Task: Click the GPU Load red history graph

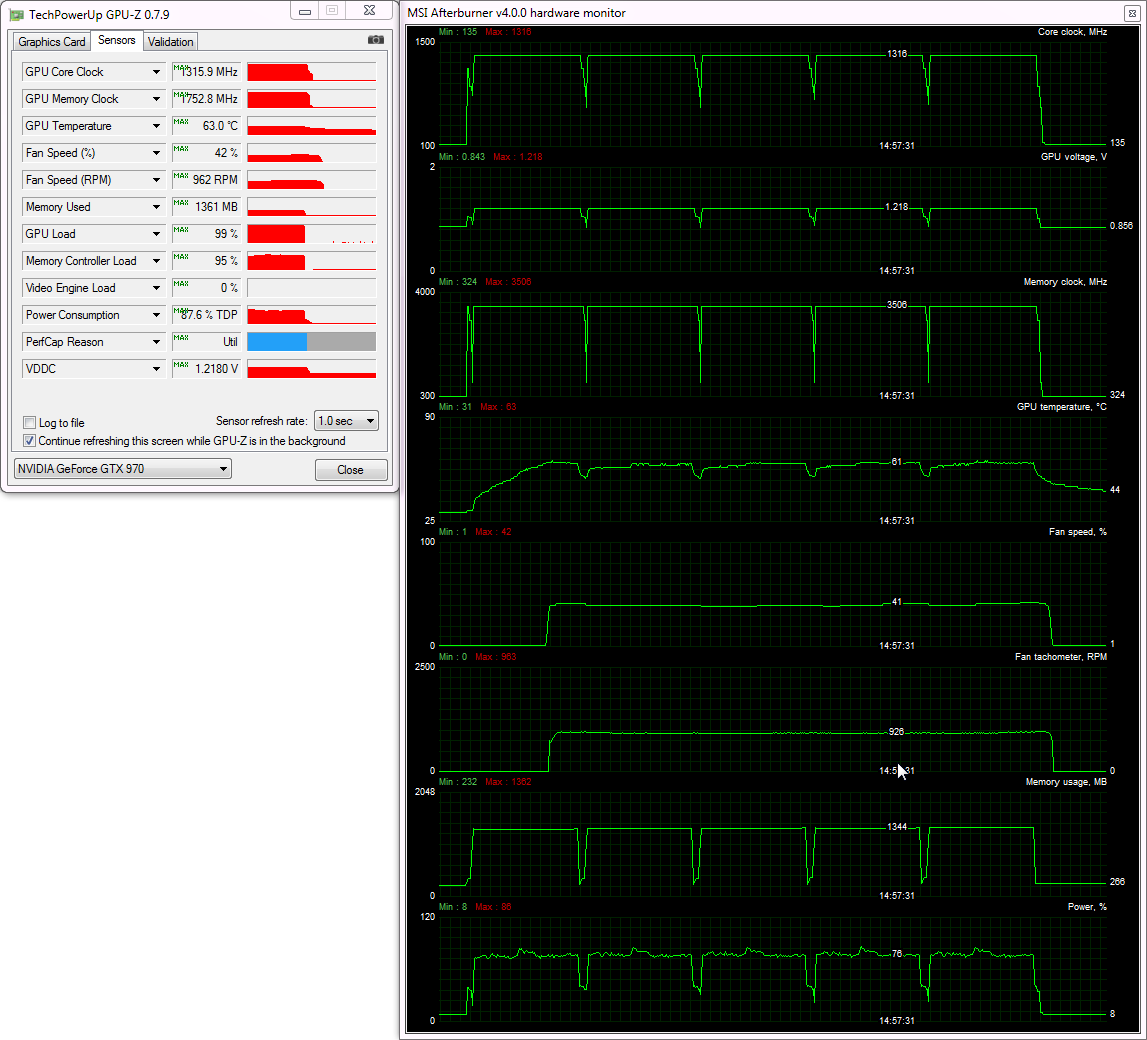Action: (x=312, y=234)
